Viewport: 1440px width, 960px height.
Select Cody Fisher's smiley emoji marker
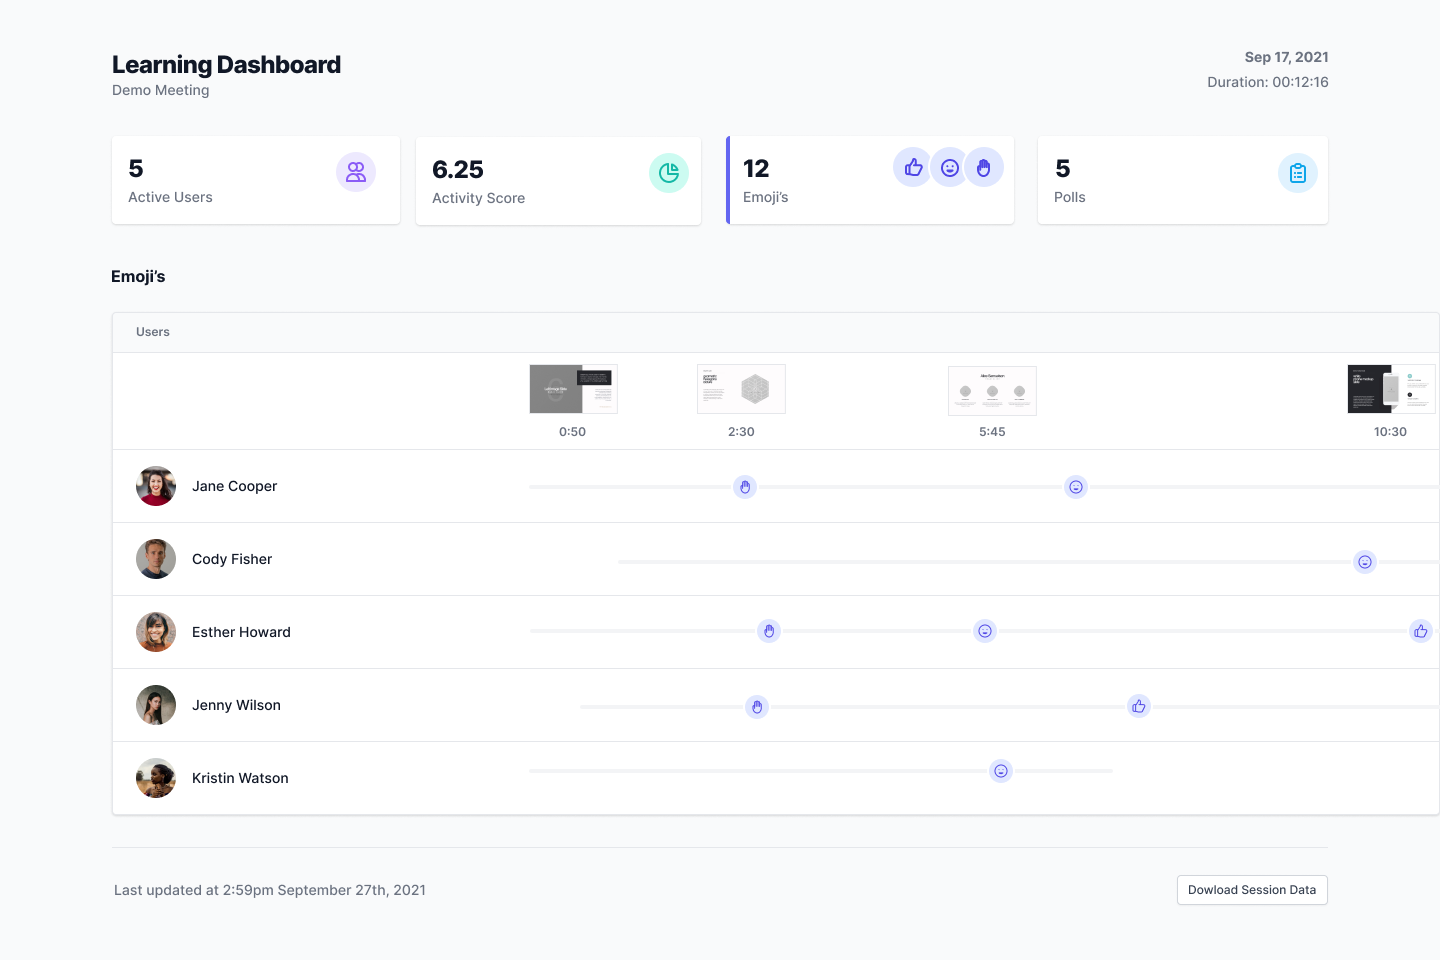click(1365, 562)
